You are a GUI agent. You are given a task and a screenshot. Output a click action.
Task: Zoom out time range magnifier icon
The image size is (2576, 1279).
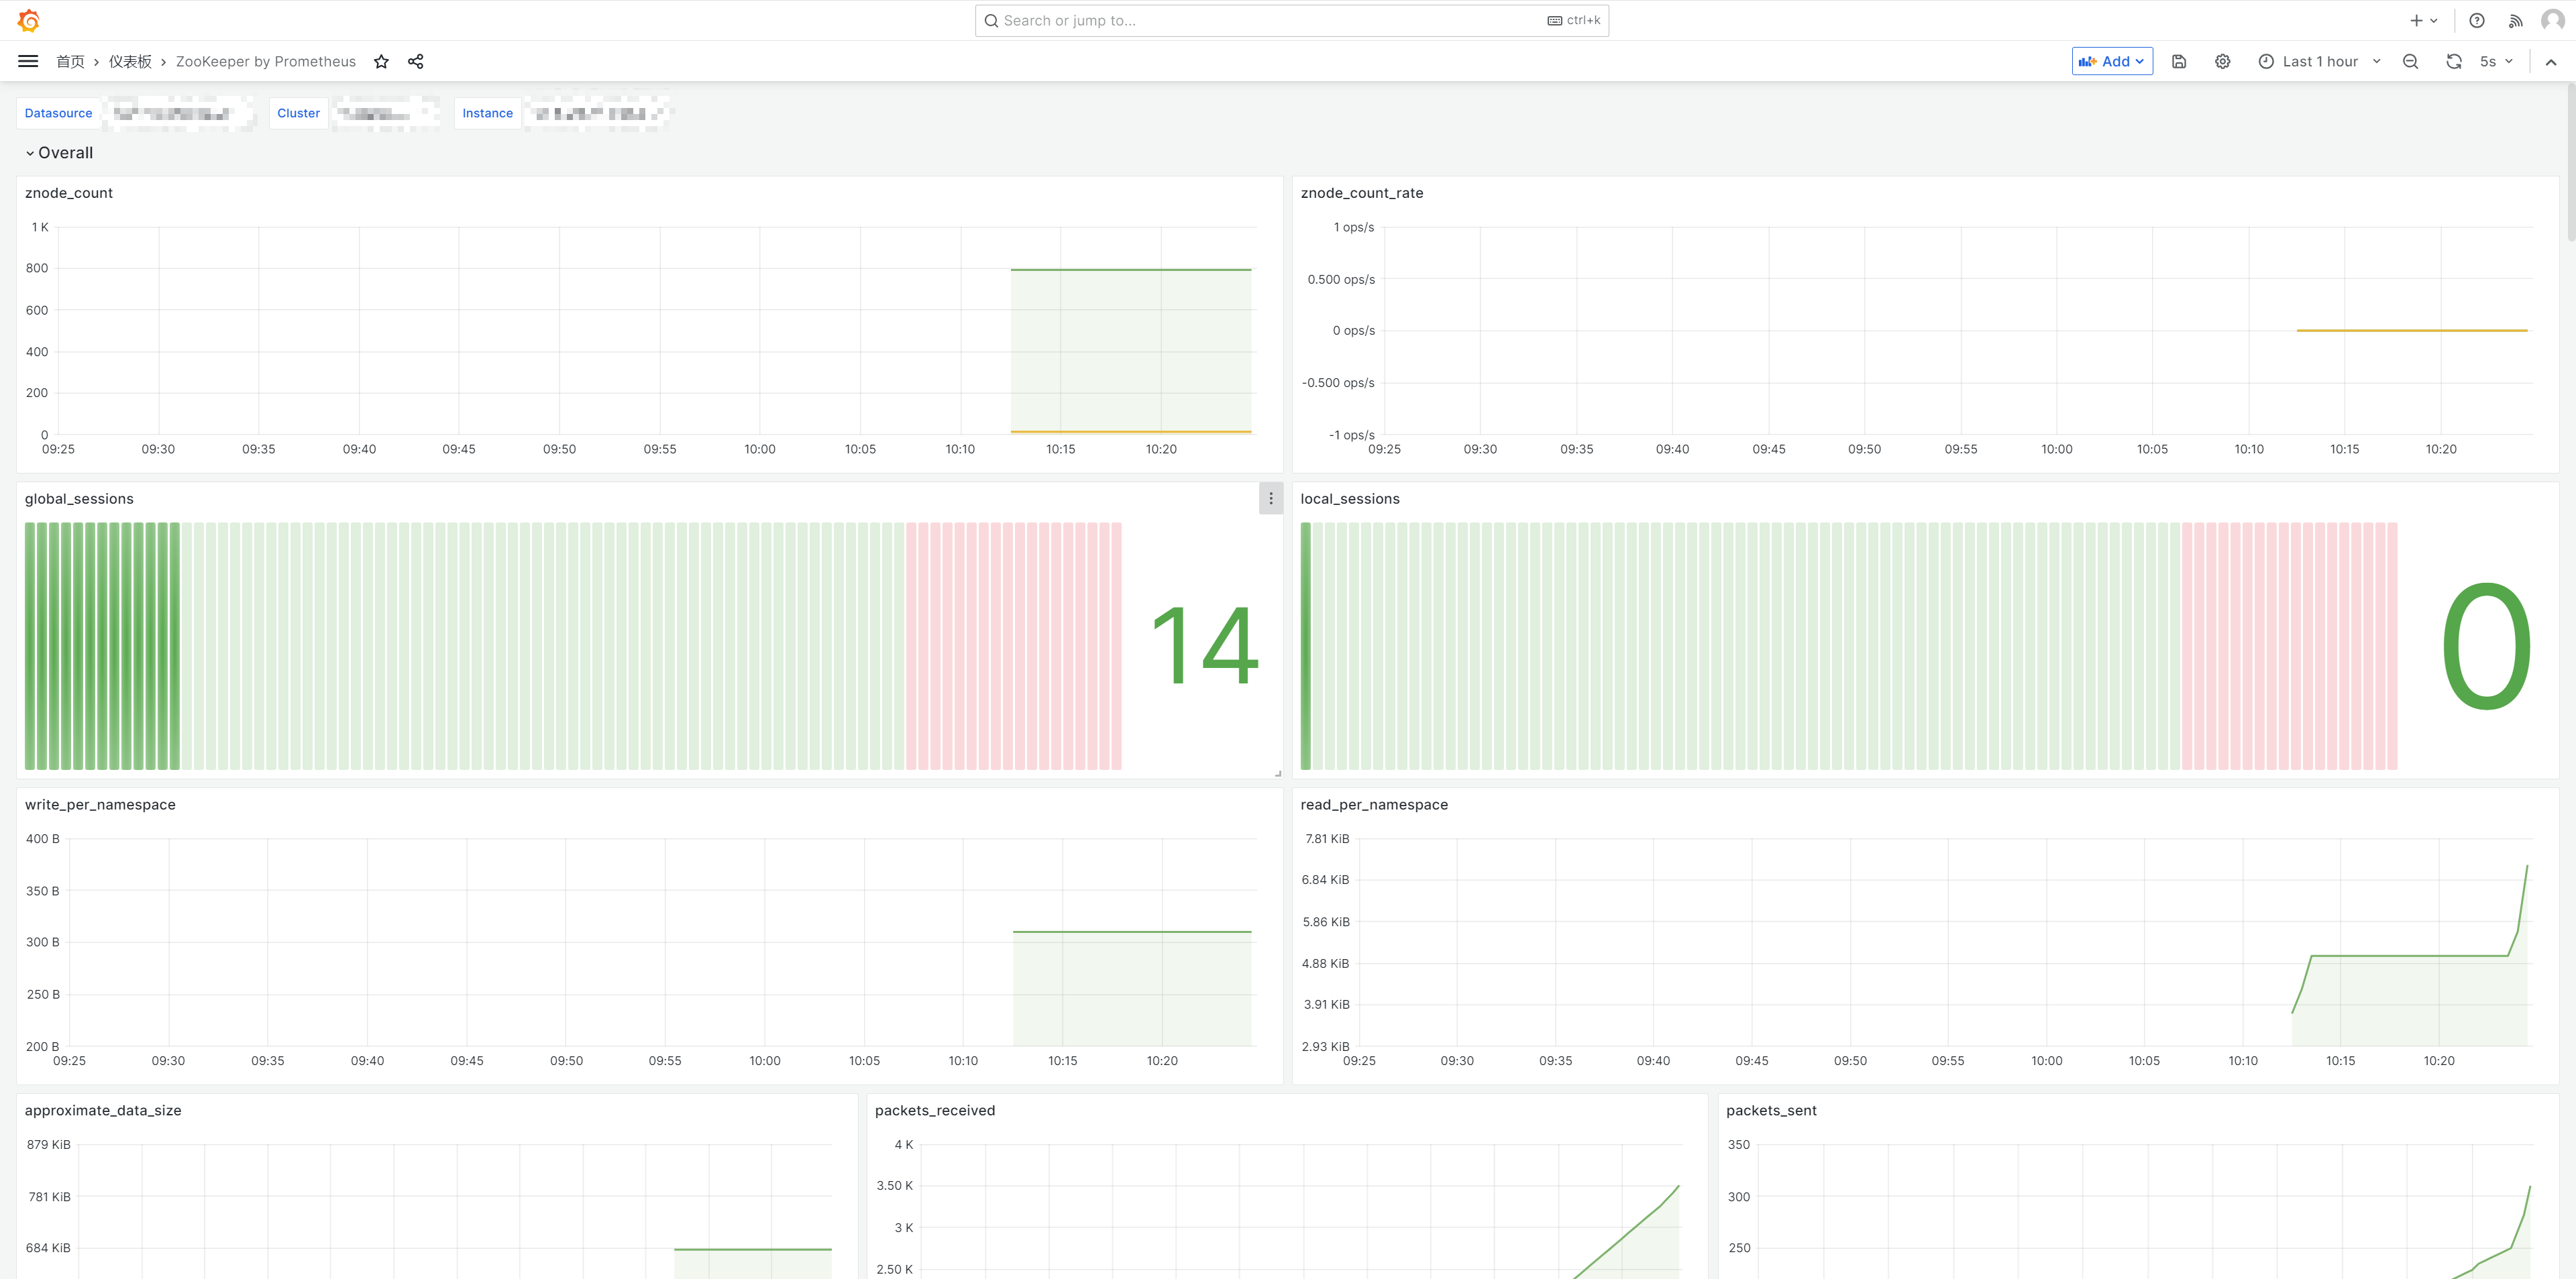pyautogui.click(x=2410, y=61)
